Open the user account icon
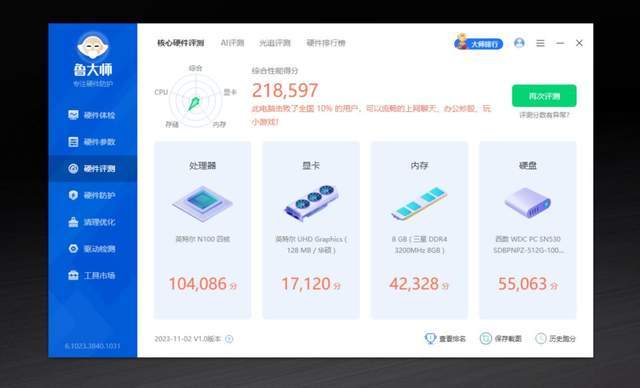Screen dimensions: 640x388 tap(519, 43)
